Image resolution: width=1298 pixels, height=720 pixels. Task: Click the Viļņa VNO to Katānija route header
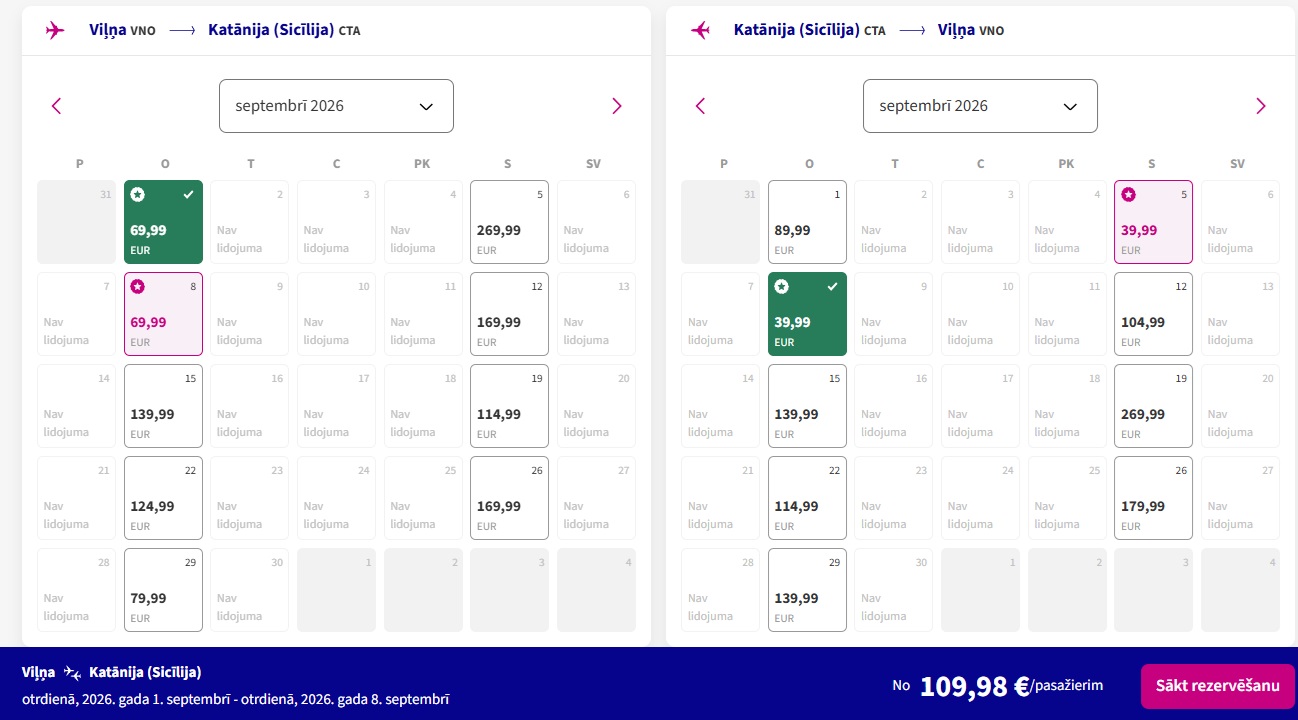pos(224,30)
